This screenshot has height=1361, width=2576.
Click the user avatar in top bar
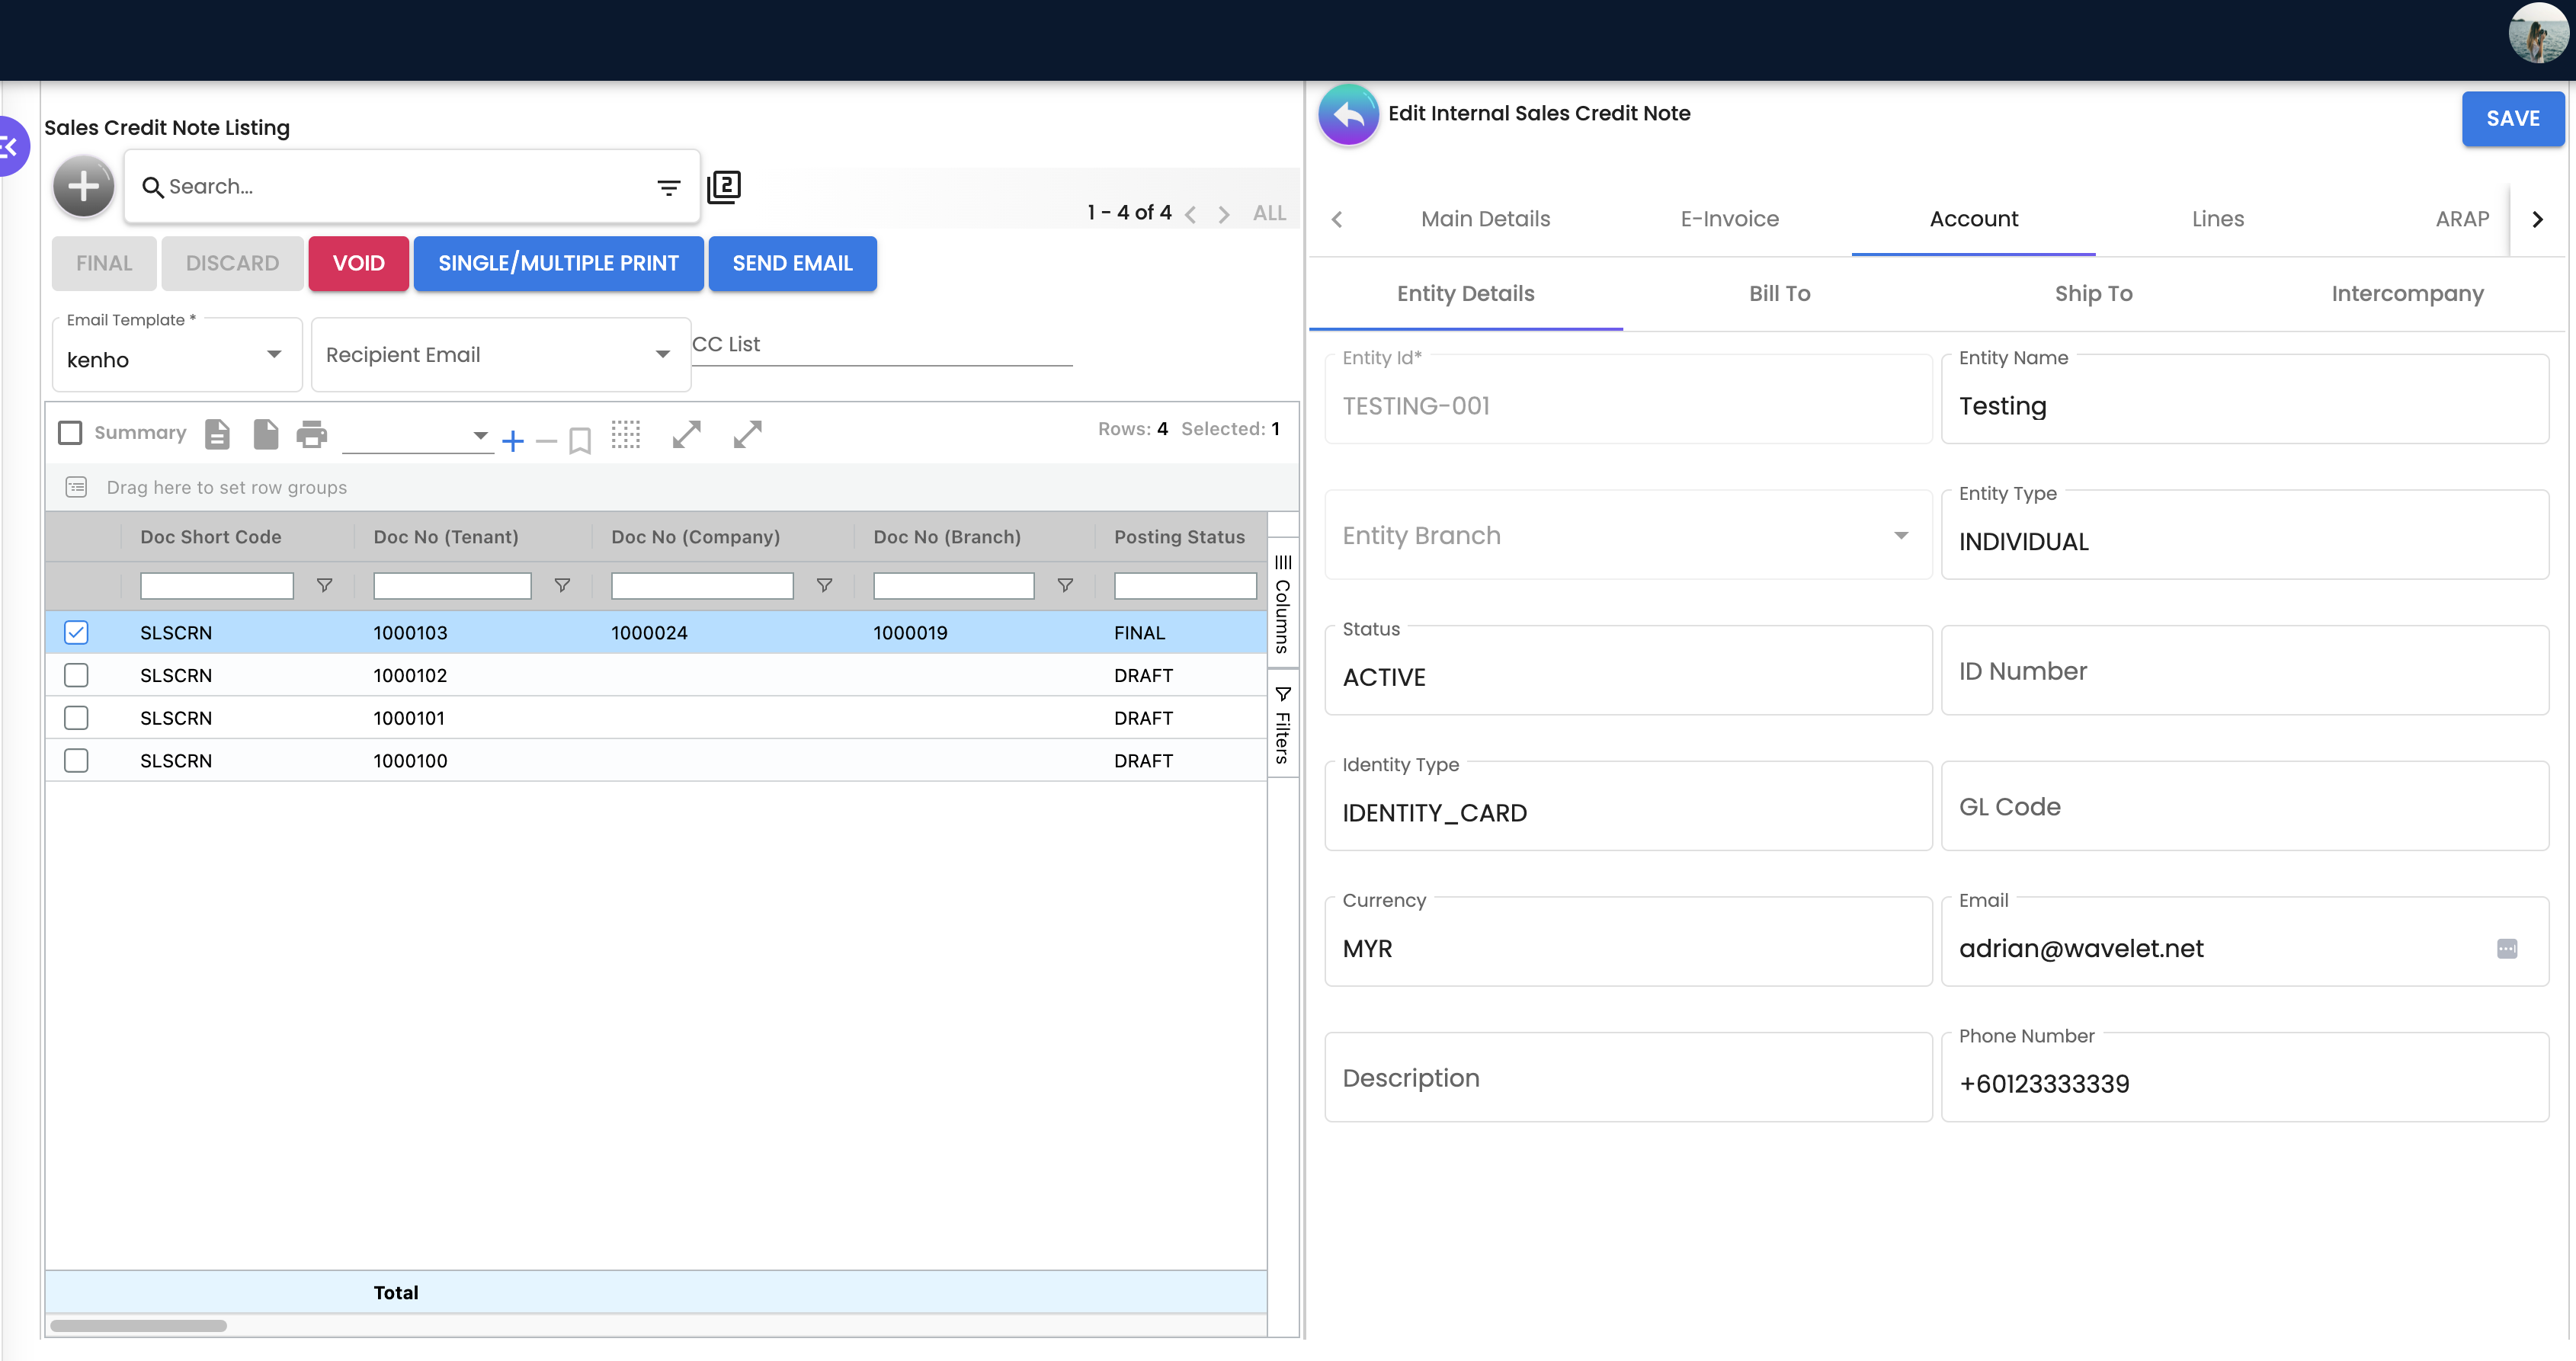click(2538, 33)
